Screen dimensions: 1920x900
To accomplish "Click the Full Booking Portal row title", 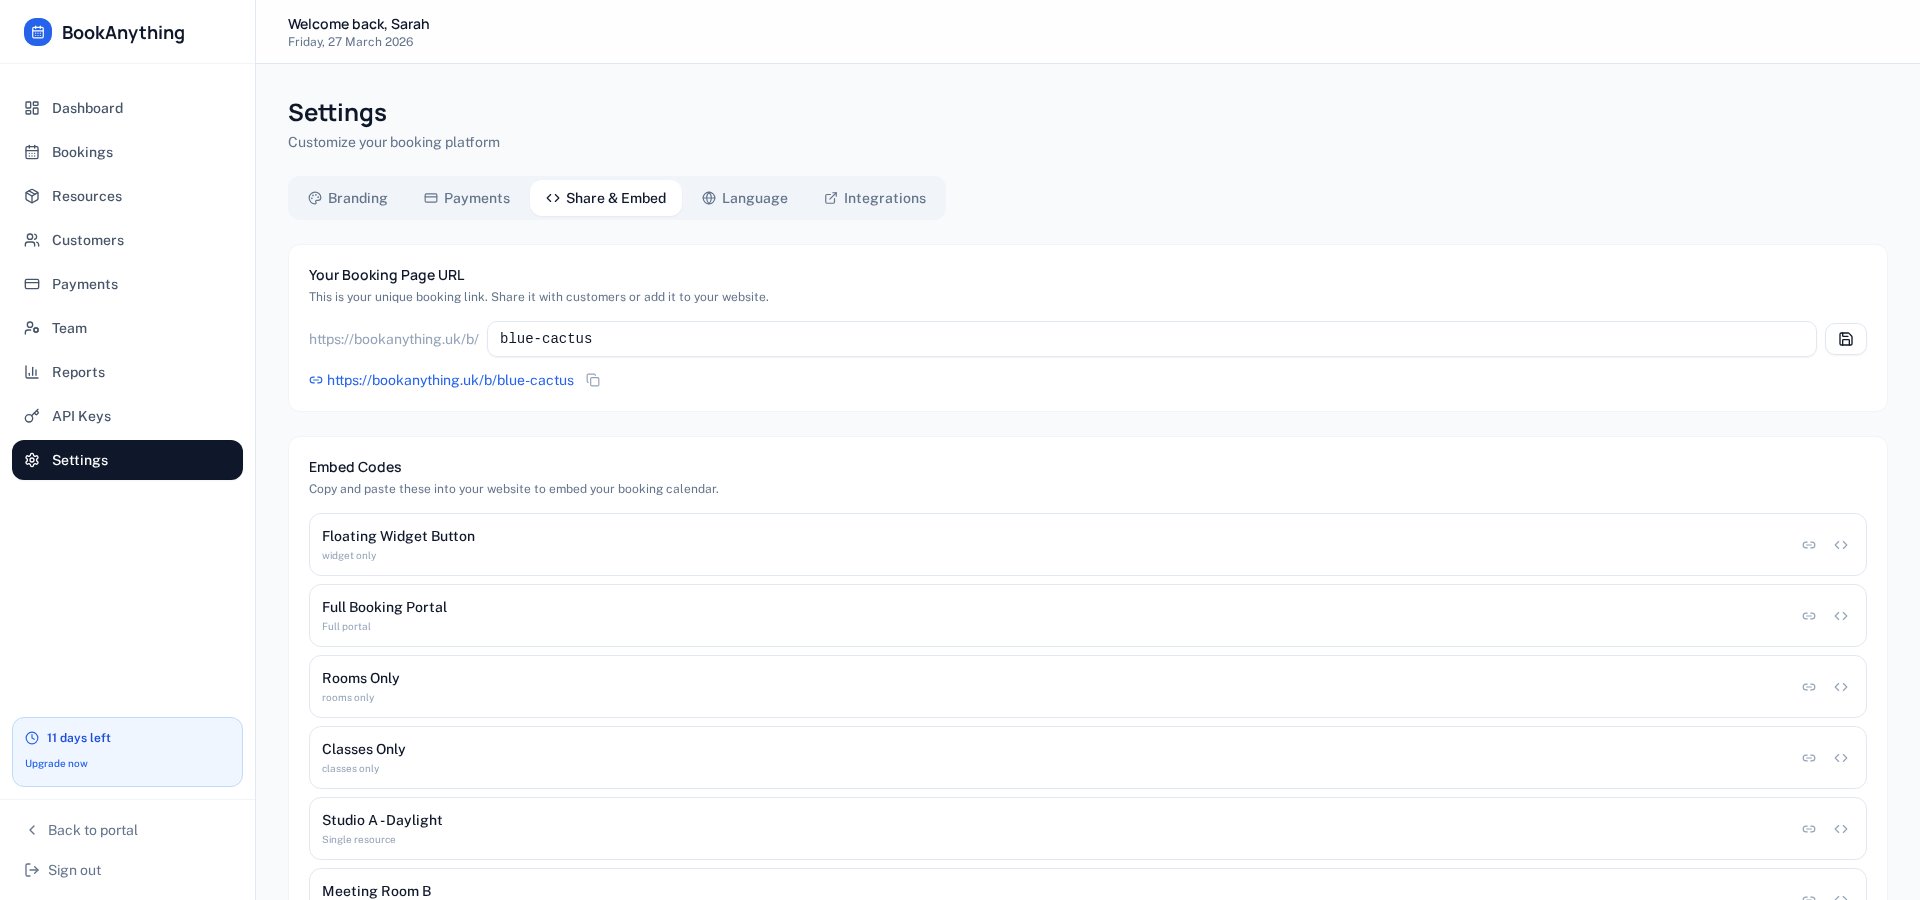I will 384,607.
